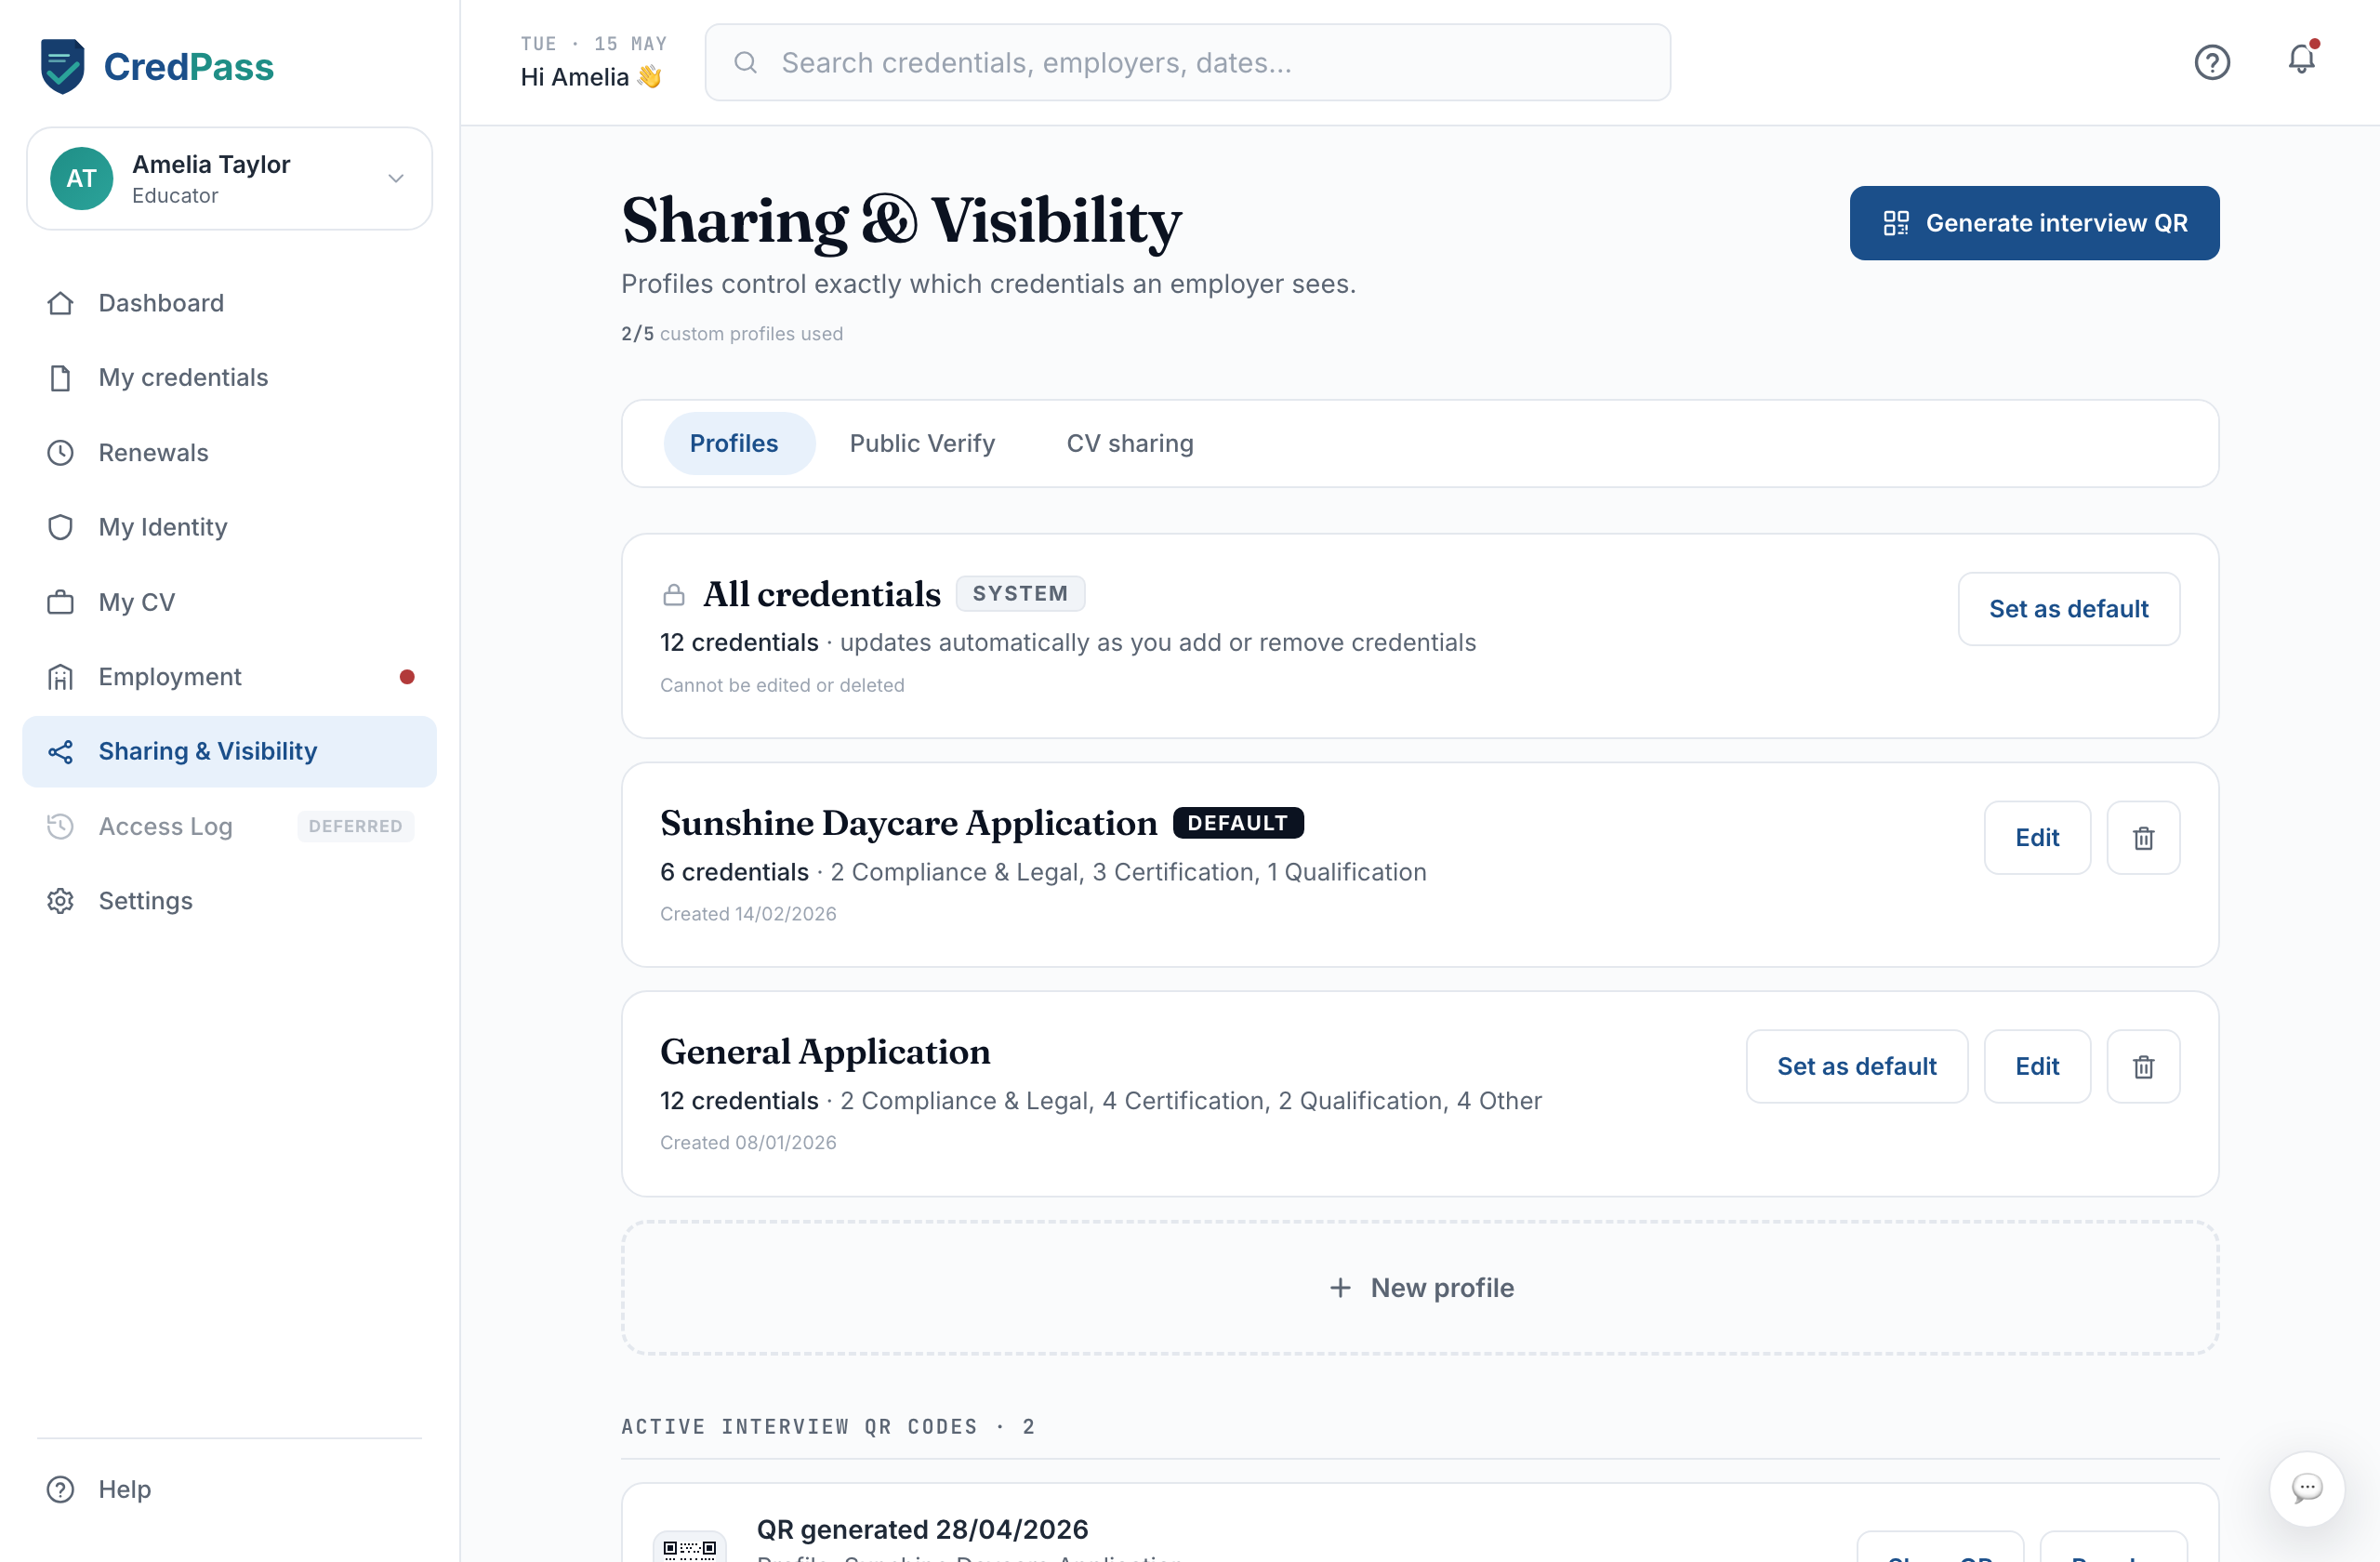Open My Identity section

coord(229,527)
